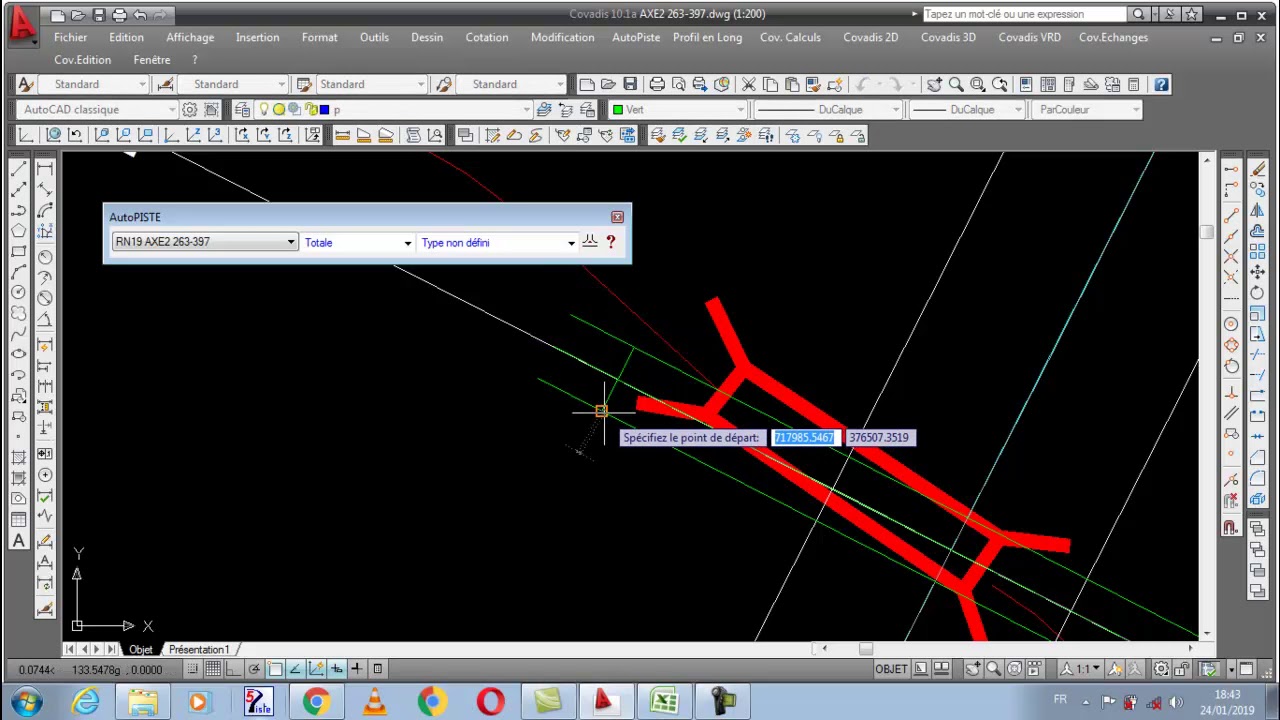Click the Print (plot) icon
The image size is (1280, 720).
click(x=657, y=84)
